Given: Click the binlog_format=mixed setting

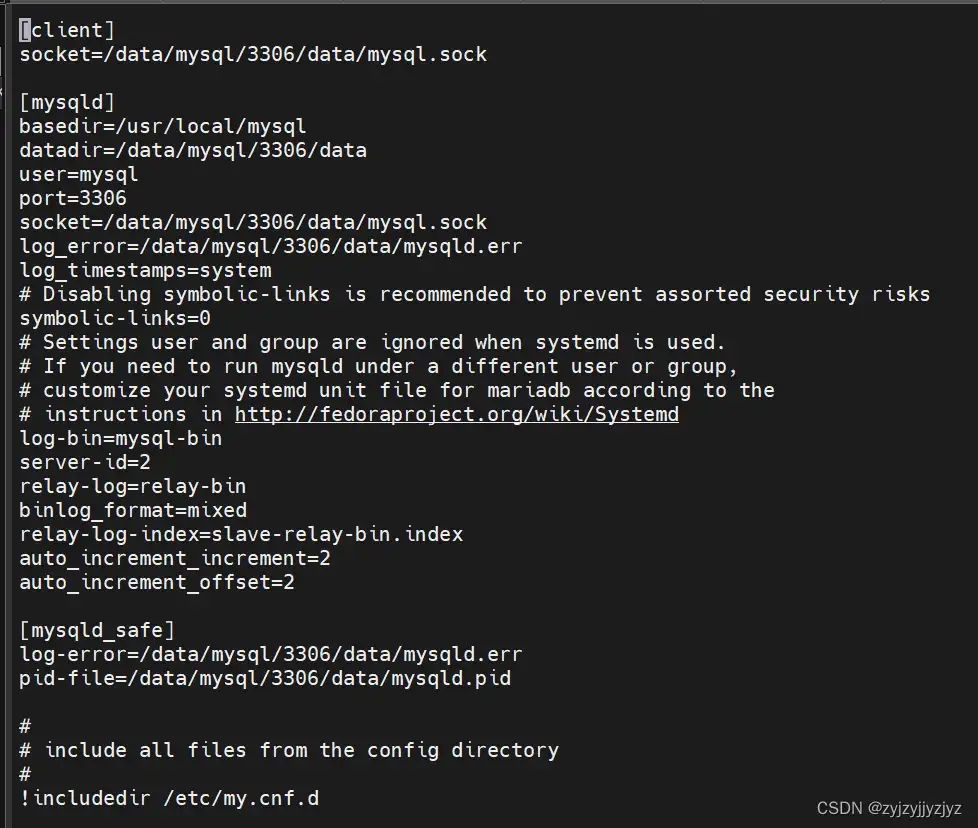Looking at the screenshot, I should point(132,510).
